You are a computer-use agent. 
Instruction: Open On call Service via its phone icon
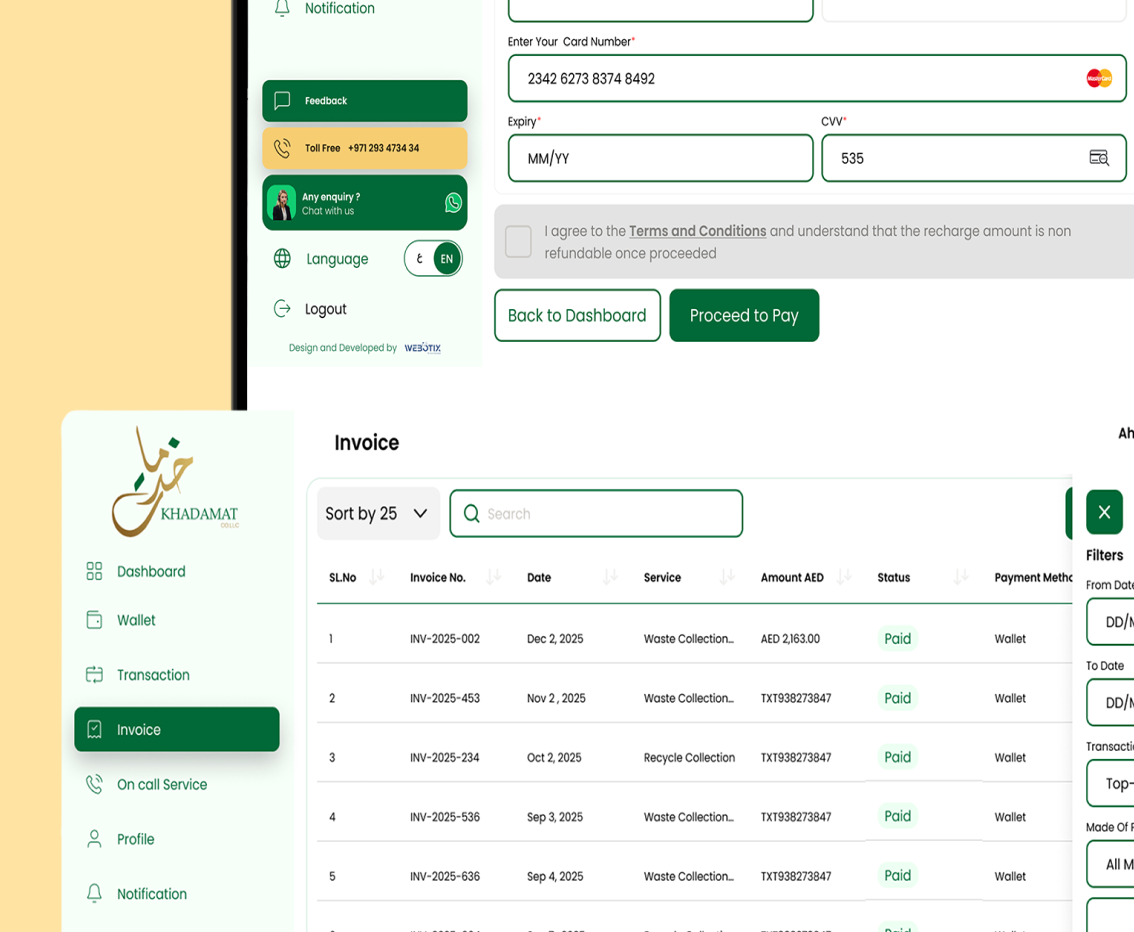point(95,784)
